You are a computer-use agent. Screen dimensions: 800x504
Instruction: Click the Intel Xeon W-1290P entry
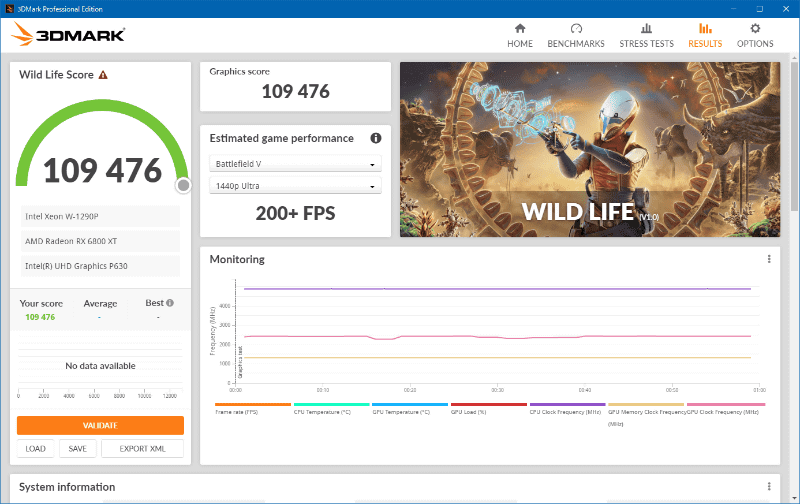click(101, 216)
